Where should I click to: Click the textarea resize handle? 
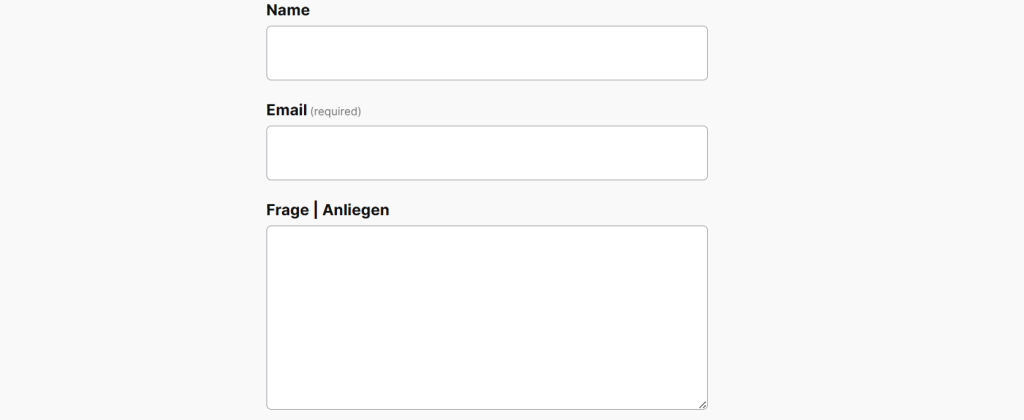click(702, 404)
